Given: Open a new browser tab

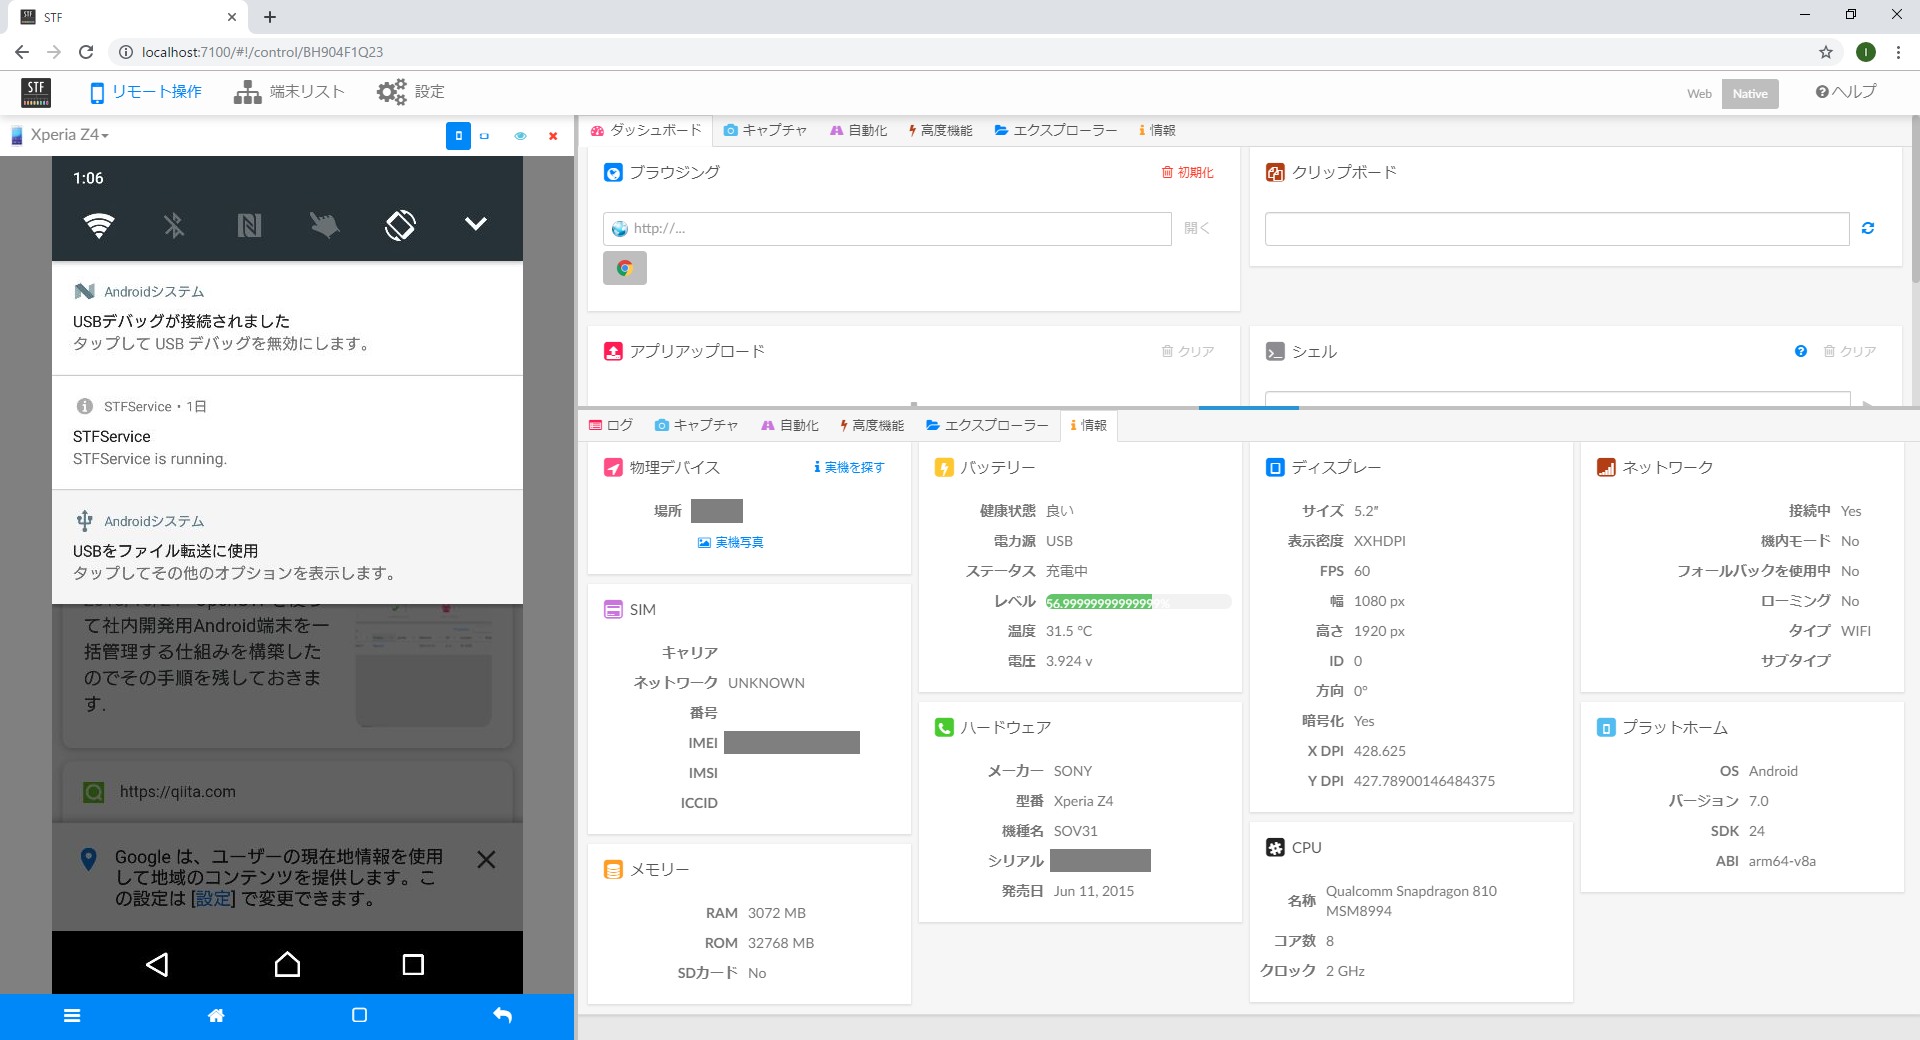Looking at the screenshot, I should (270, 17).
